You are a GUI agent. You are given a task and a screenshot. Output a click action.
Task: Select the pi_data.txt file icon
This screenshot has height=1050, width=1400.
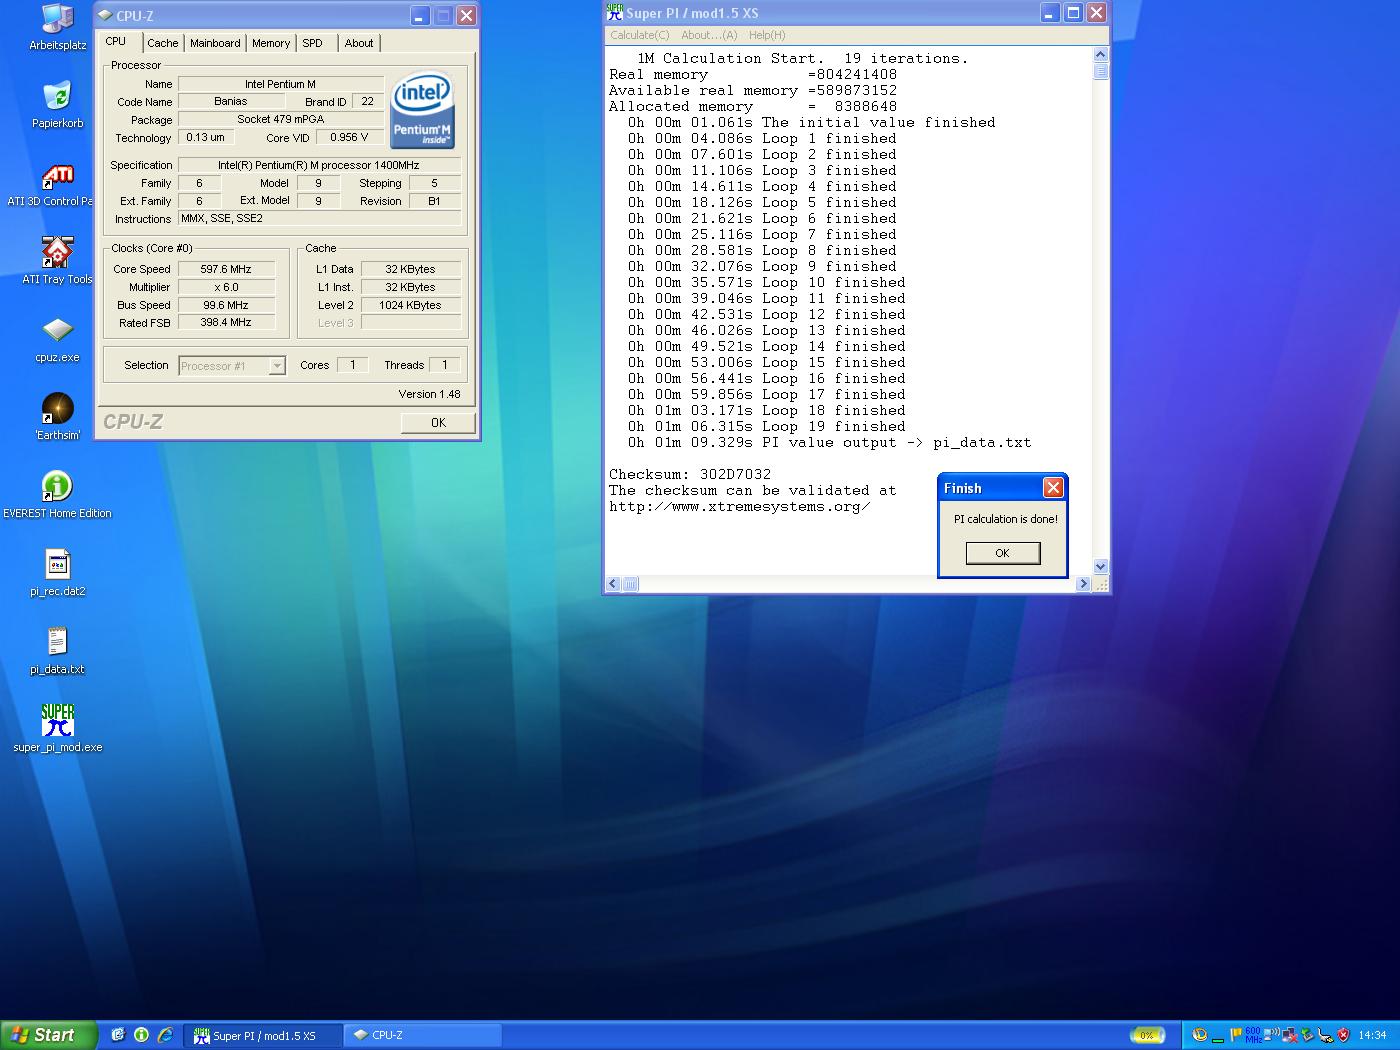coord(57,643)
